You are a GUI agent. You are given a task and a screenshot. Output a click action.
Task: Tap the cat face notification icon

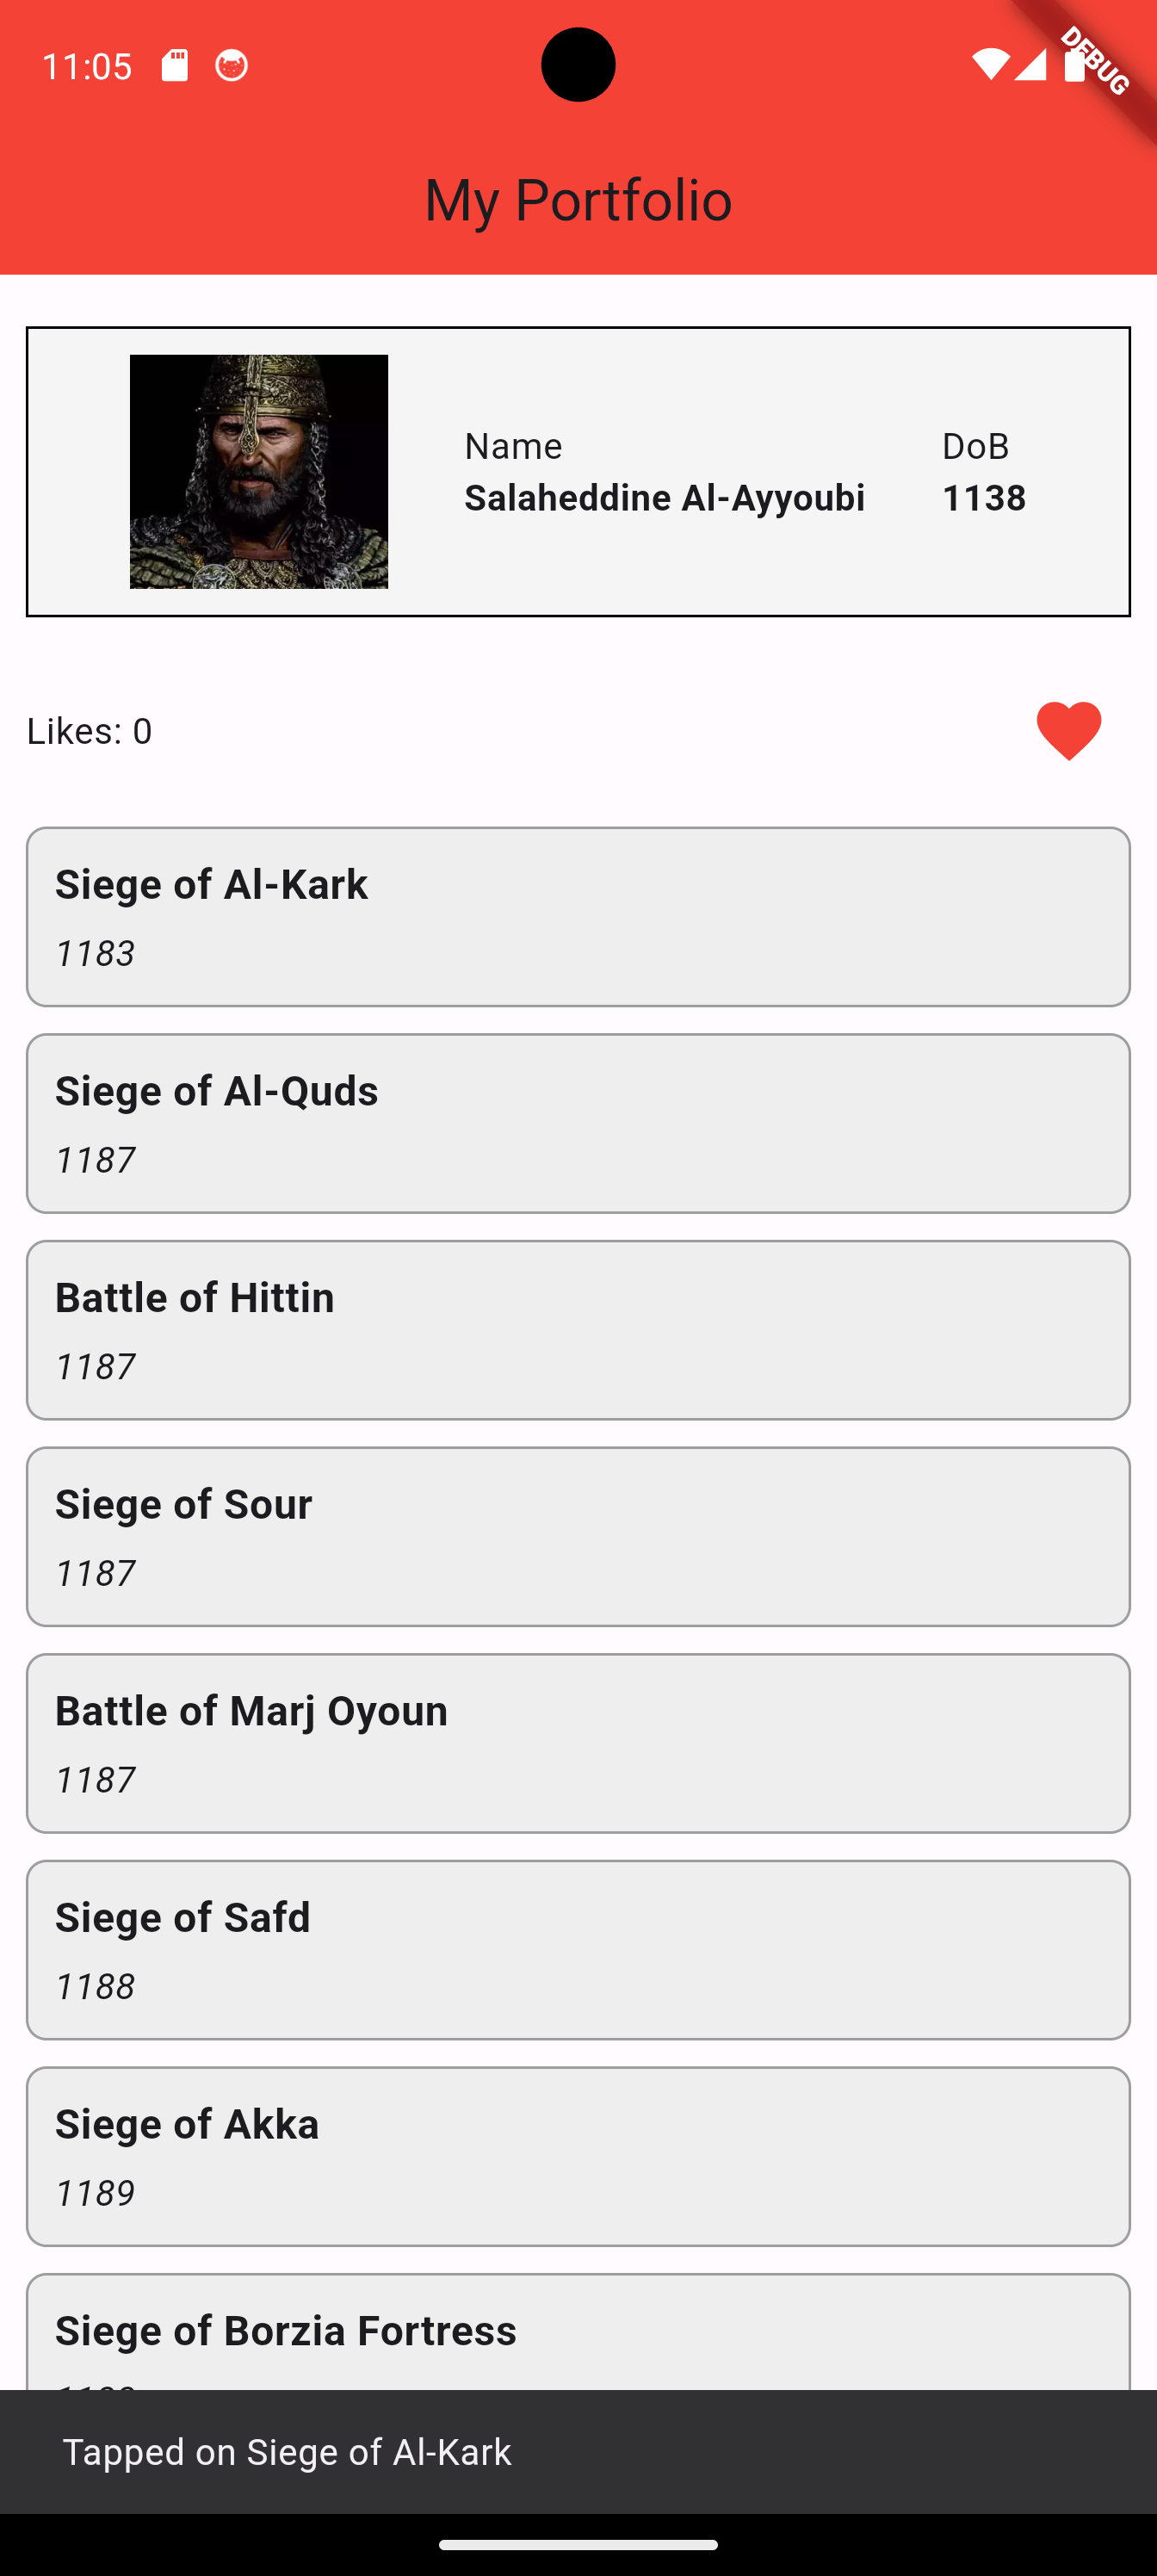pos(231,66)
